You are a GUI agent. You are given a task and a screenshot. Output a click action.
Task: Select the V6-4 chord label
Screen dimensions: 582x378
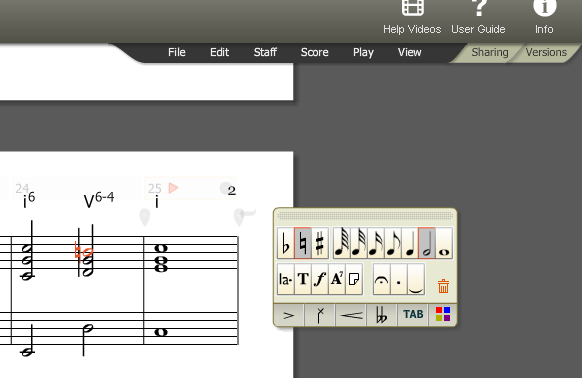(99, 201)
